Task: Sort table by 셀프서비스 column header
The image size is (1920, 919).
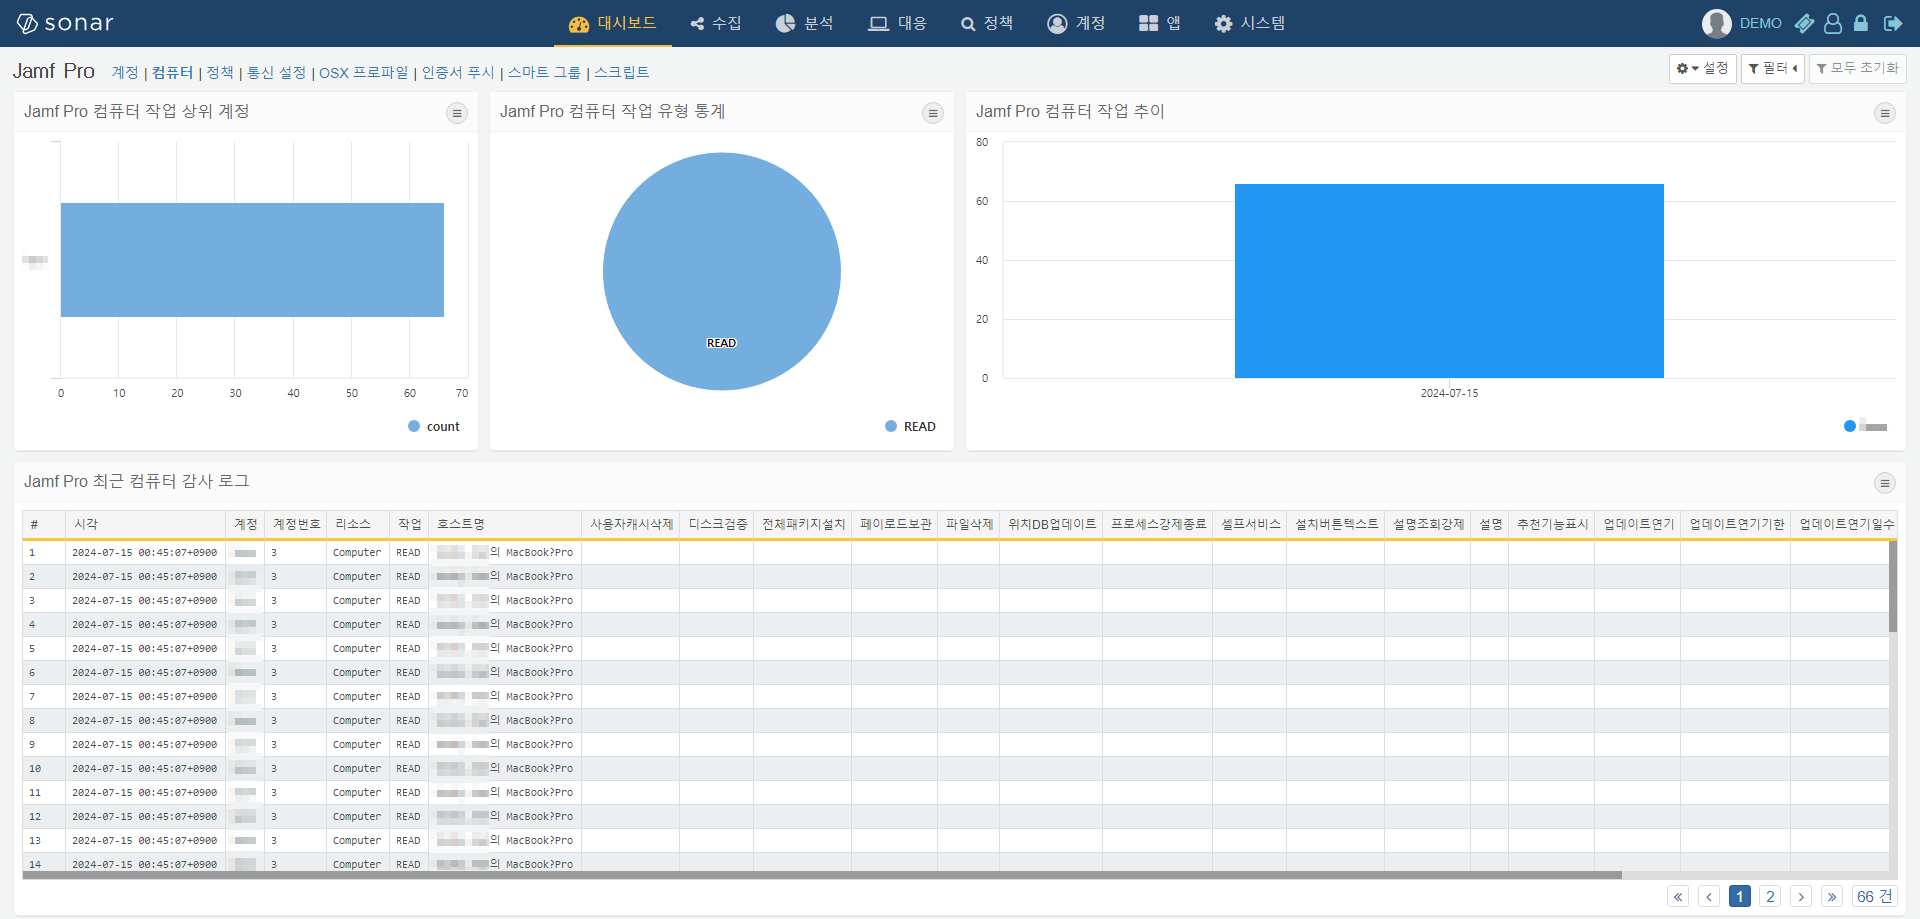Action: point(1250,524)
